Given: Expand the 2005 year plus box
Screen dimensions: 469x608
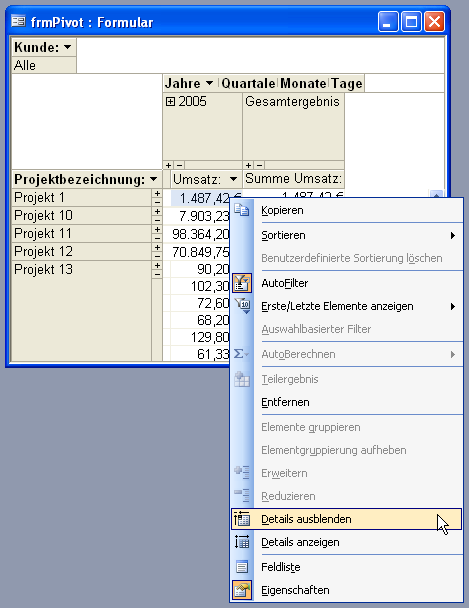Looking at the screenshot, I should 170,102.
